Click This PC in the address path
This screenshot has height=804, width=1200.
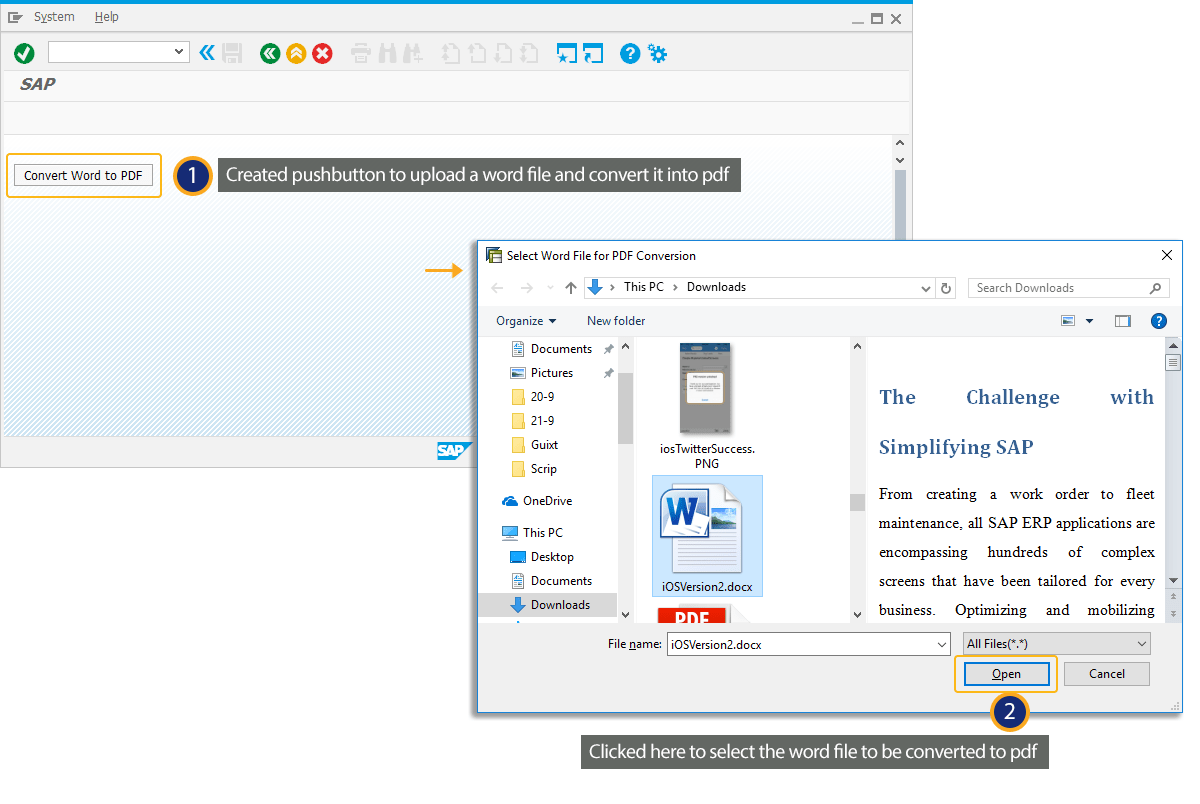coord(643,287)
